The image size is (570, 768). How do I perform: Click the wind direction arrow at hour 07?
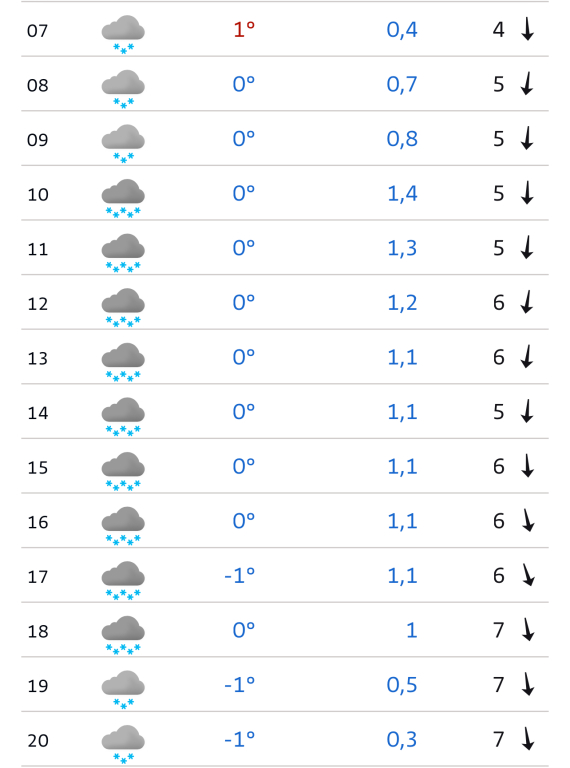point(527,29)
